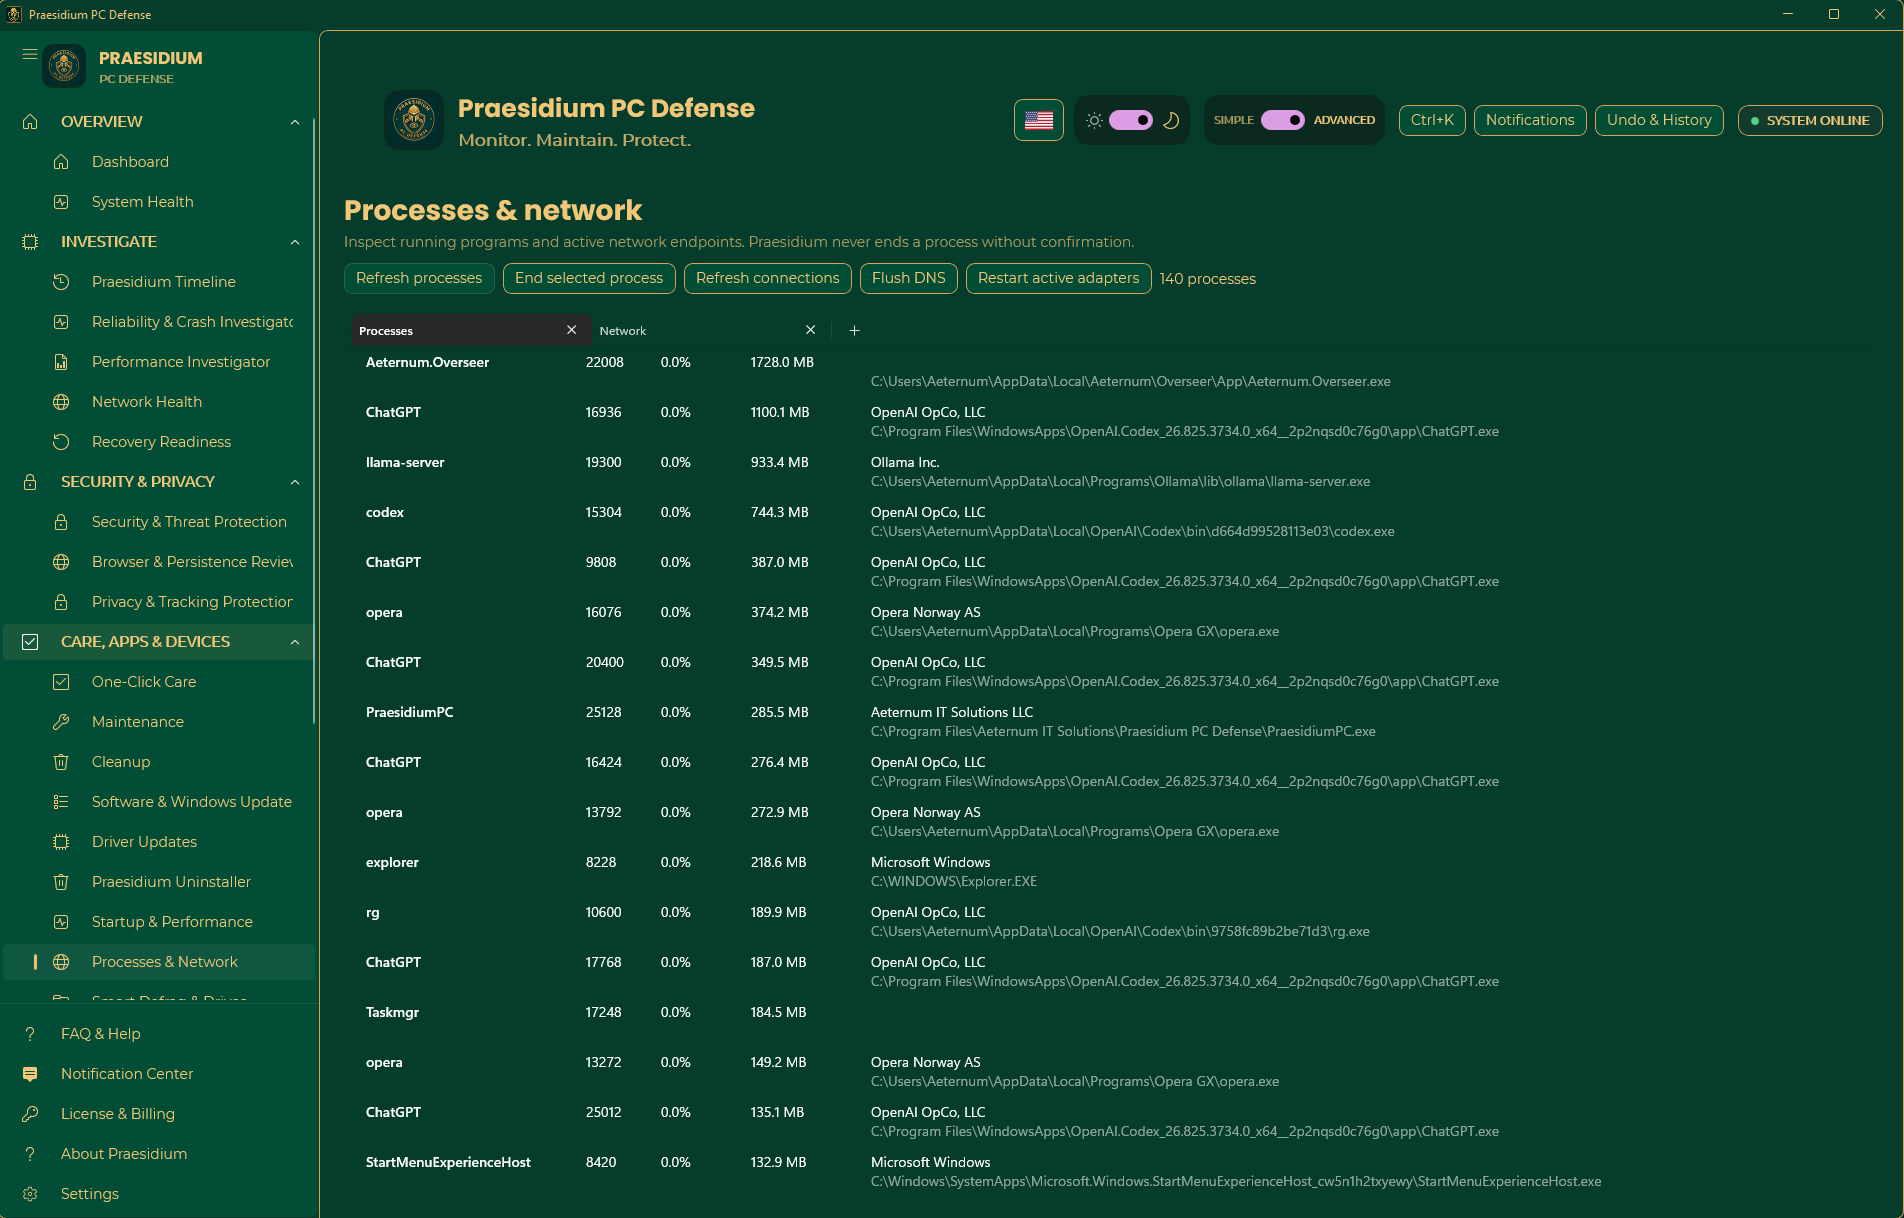The height and width of the screenshot is (1218, 1904).
Task: Click Refresh processes button
Action: (x=419, y=278)
